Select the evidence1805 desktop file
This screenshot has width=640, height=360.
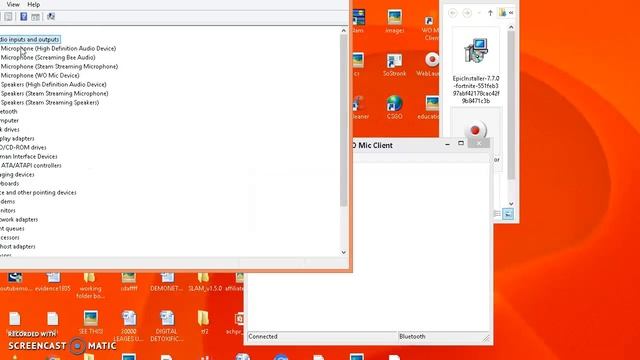(53, 282)
